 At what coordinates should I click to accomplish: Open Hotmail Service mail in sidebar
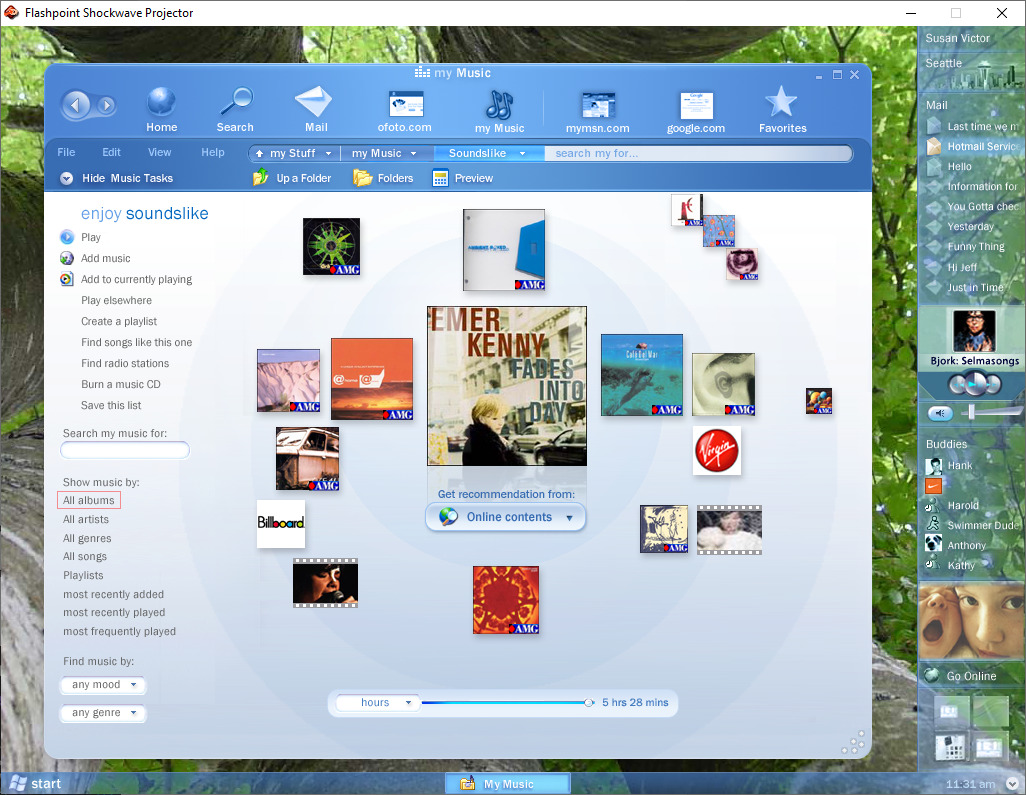tap(974, 147)
